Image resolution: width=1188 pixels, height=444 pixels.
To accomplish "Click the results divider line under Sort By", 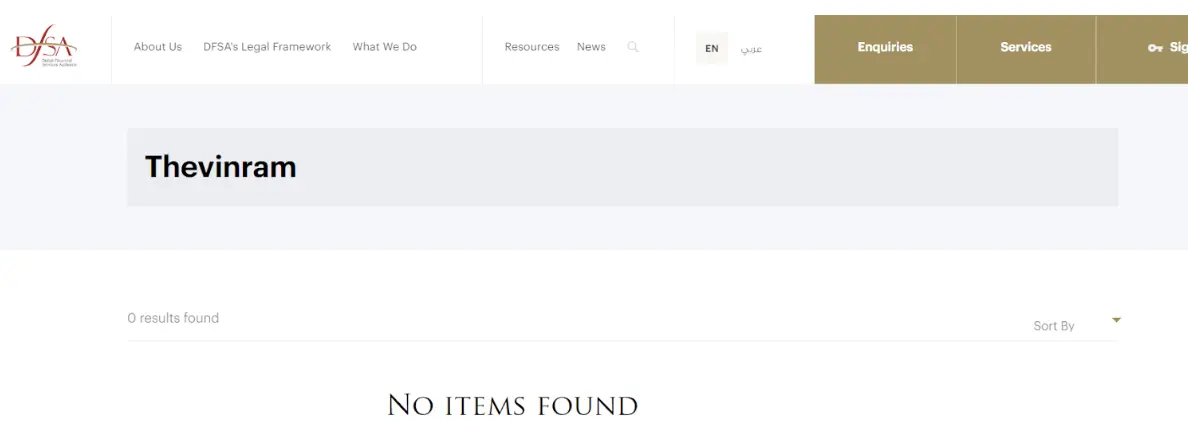I will click(x=622, y=341).
